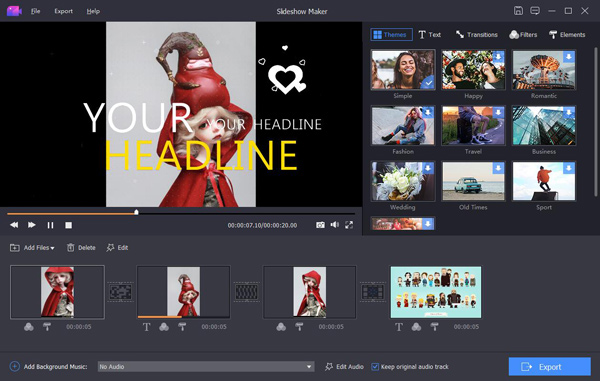Click the rewind playback button

tap(14, 225)
